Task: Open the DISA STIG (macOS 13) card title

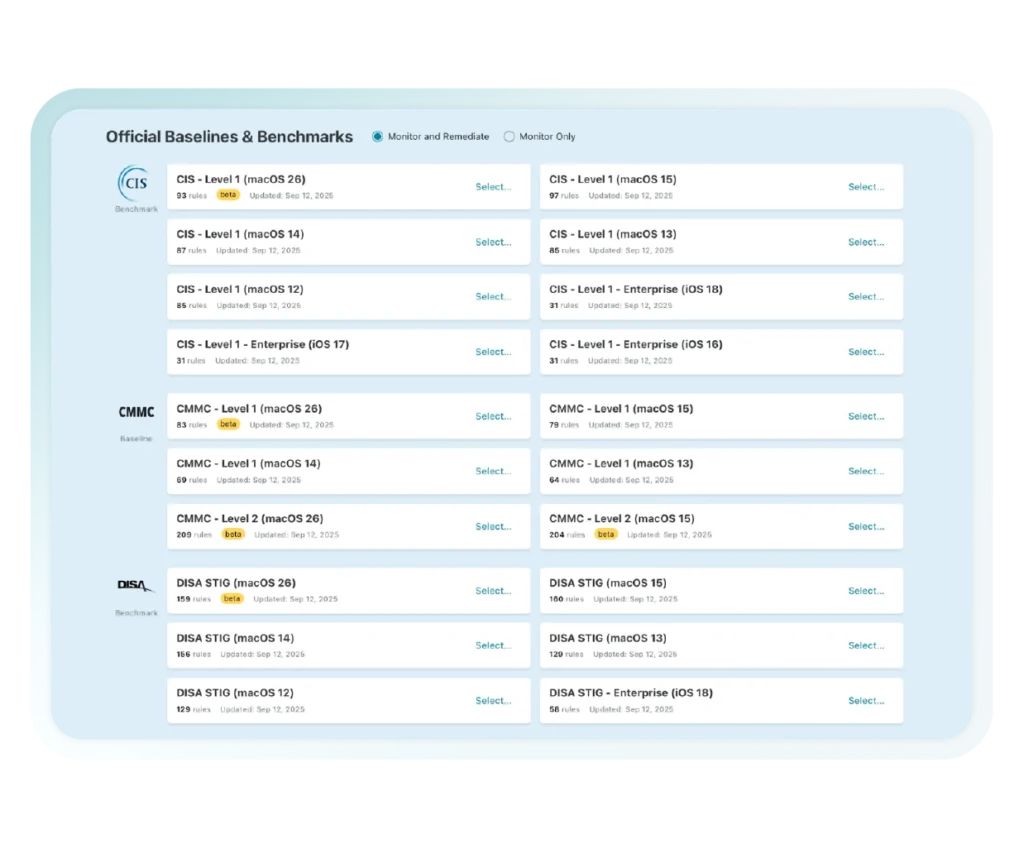Action: pos(607,638)
